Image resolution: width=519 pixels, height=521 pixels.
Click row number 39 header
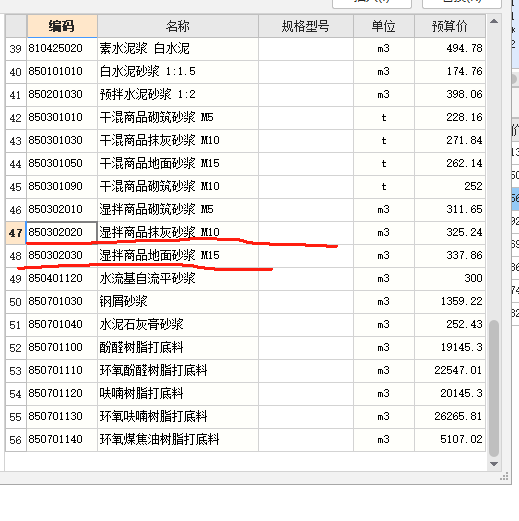point(16,49)
